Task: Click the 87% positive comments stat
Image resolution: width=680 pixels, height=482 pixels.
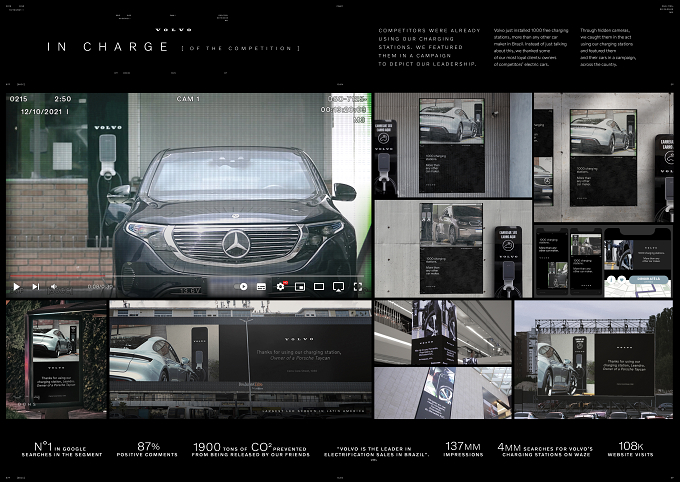Action: 147,449
